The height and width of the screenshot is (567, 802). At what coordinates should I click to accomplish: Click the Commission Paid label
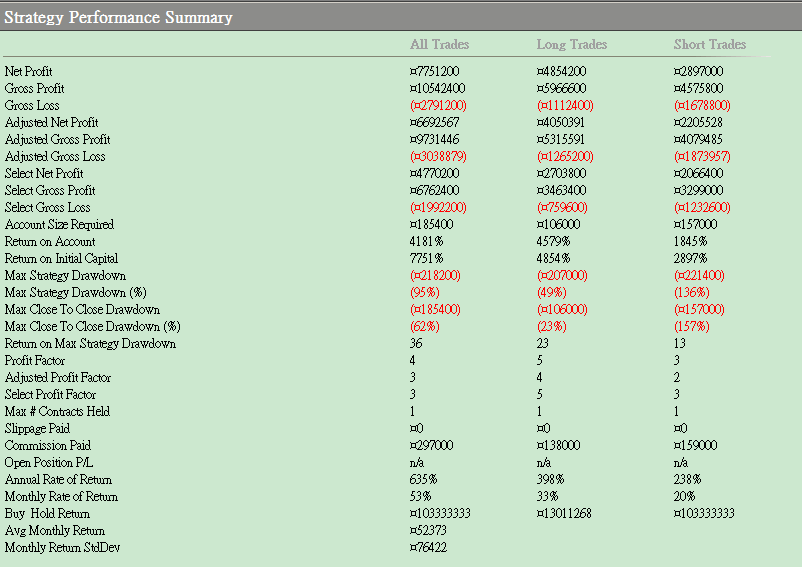tap(48, 445)
